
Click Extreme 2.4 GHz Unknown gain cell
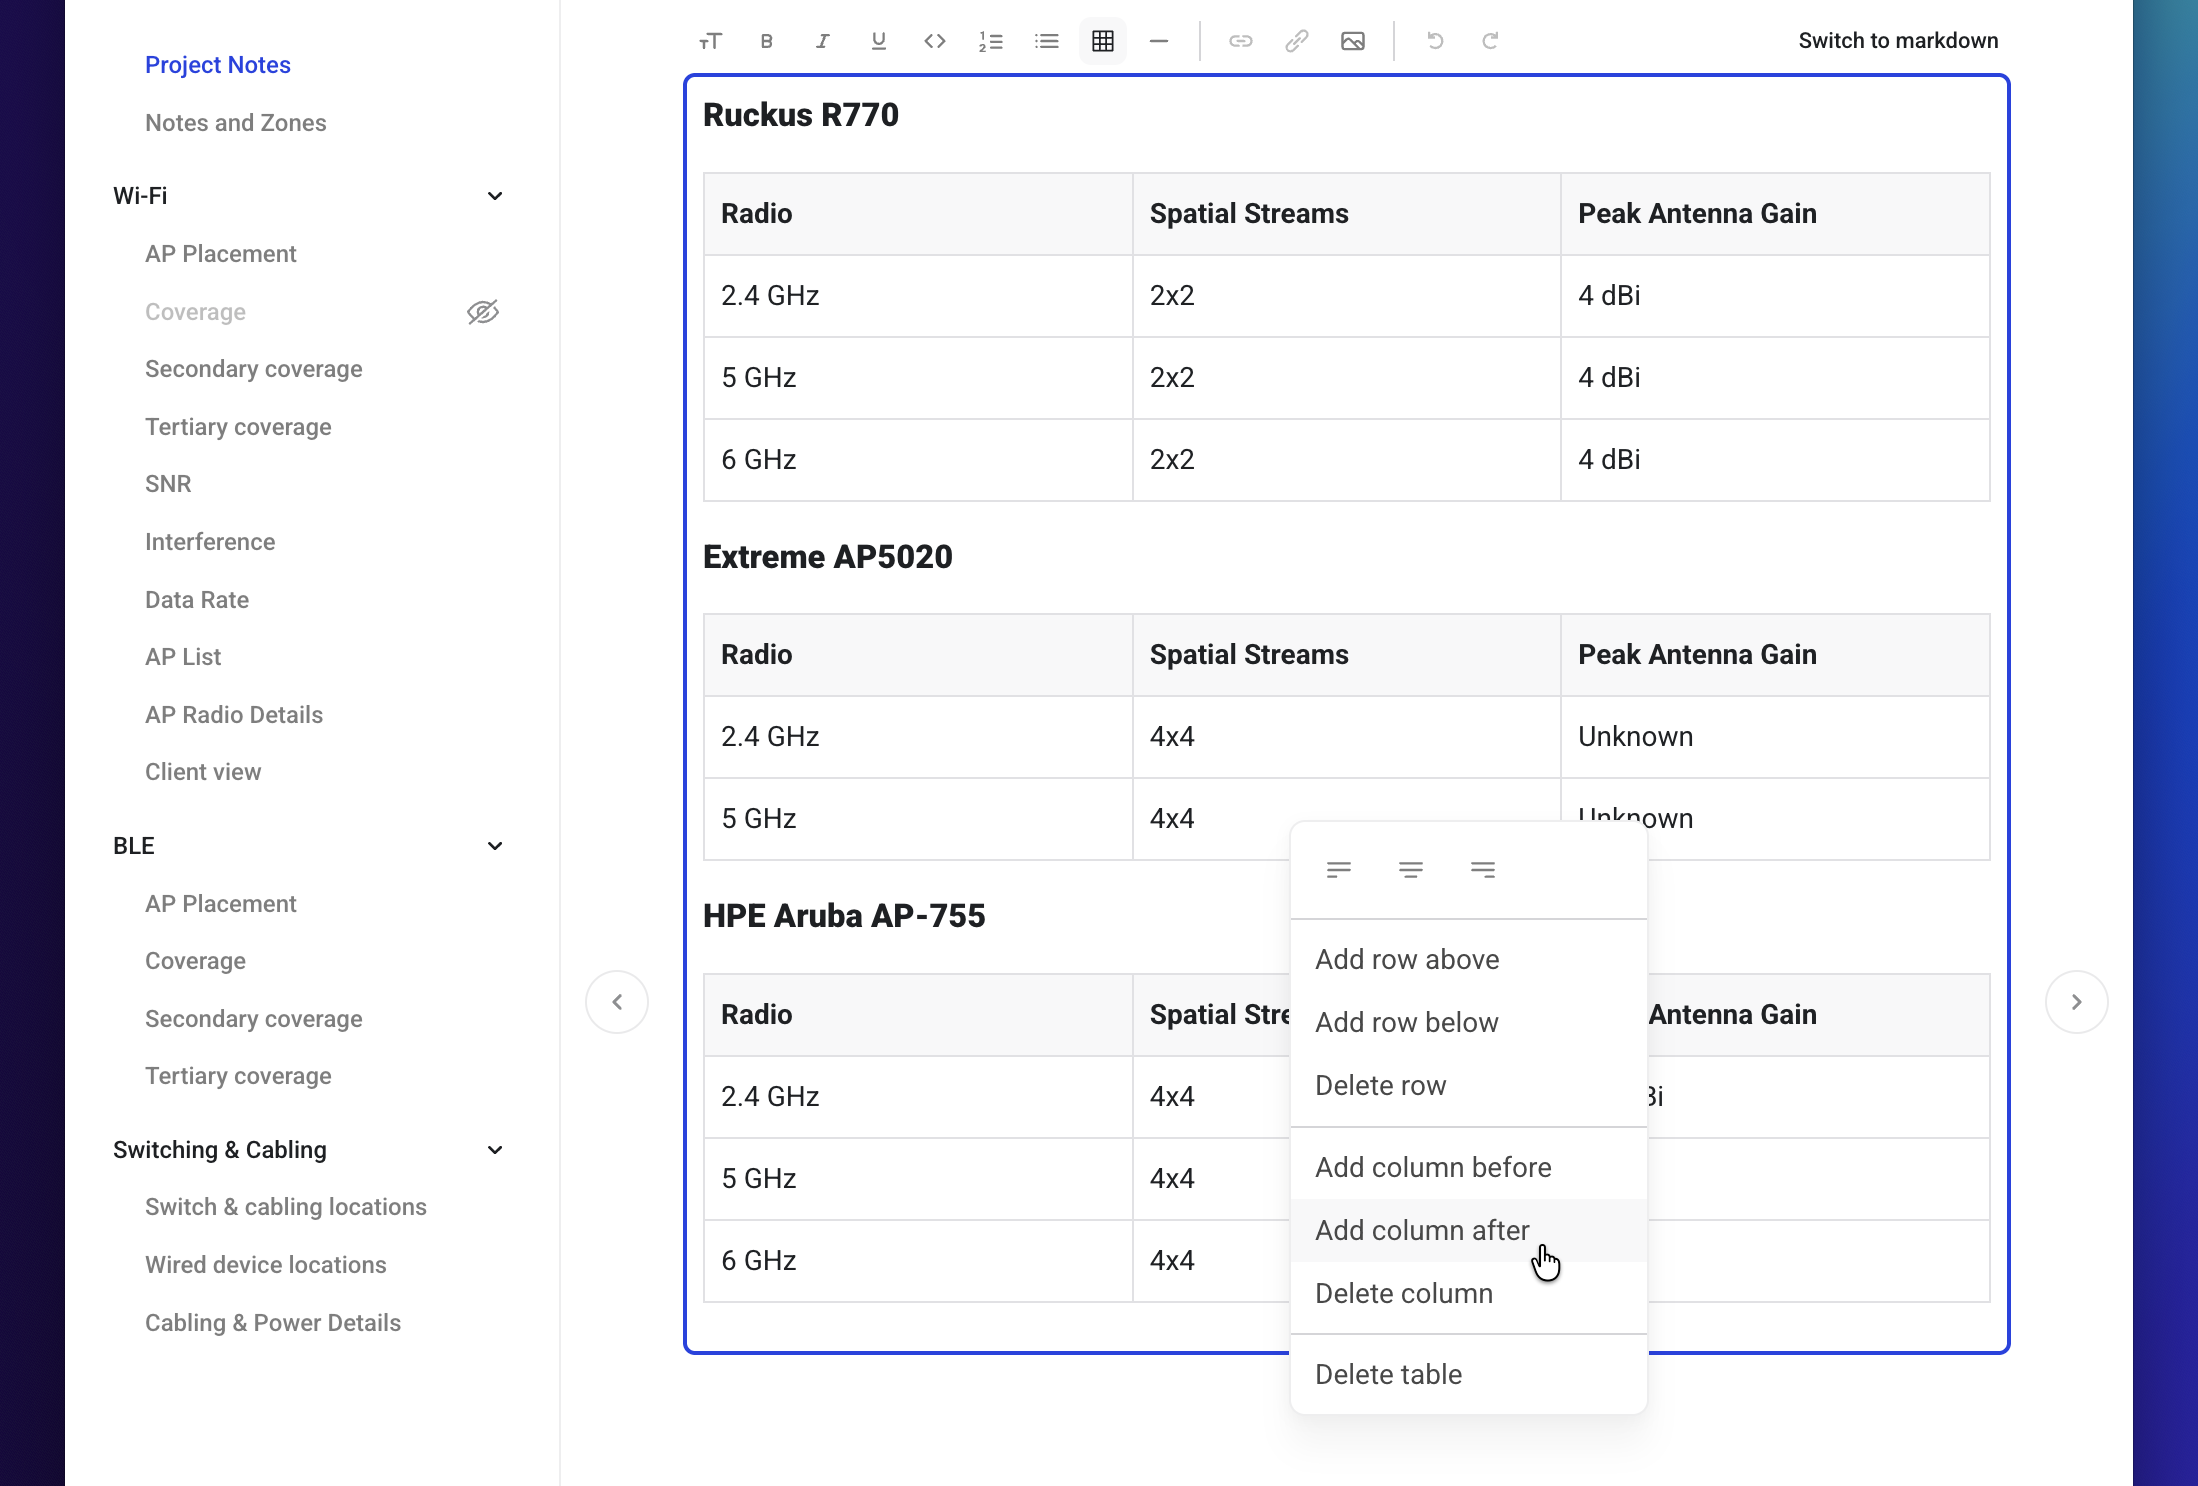(x=1775, y=737)
